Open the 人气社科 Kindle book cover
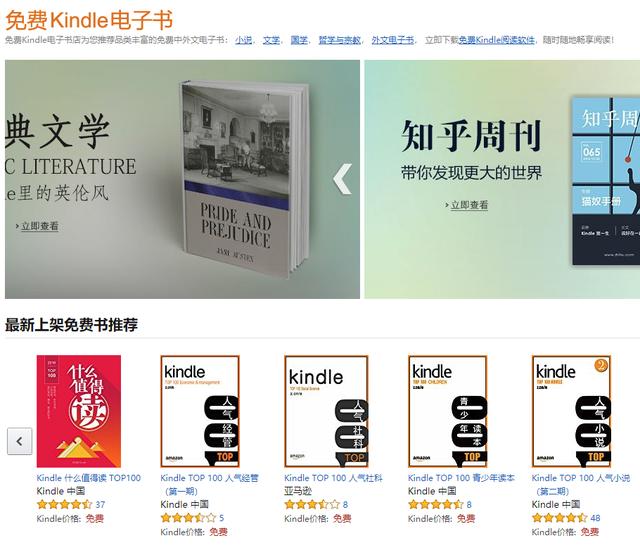 326,411
